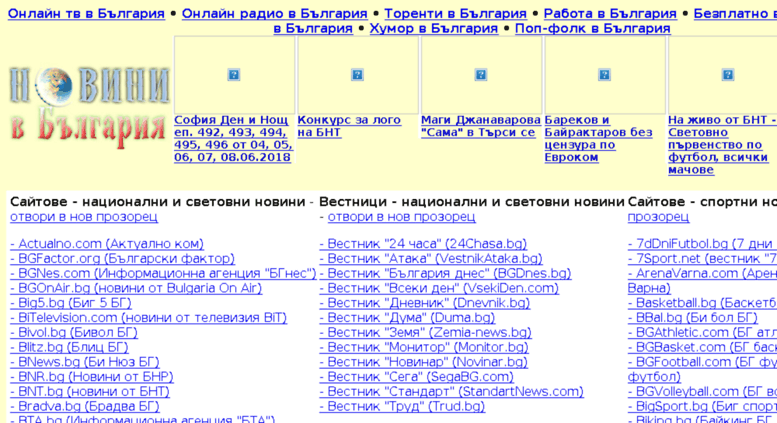
Task: Open broken thumbnail above 'На живо от БНТ'
Action: coord(722,75)
